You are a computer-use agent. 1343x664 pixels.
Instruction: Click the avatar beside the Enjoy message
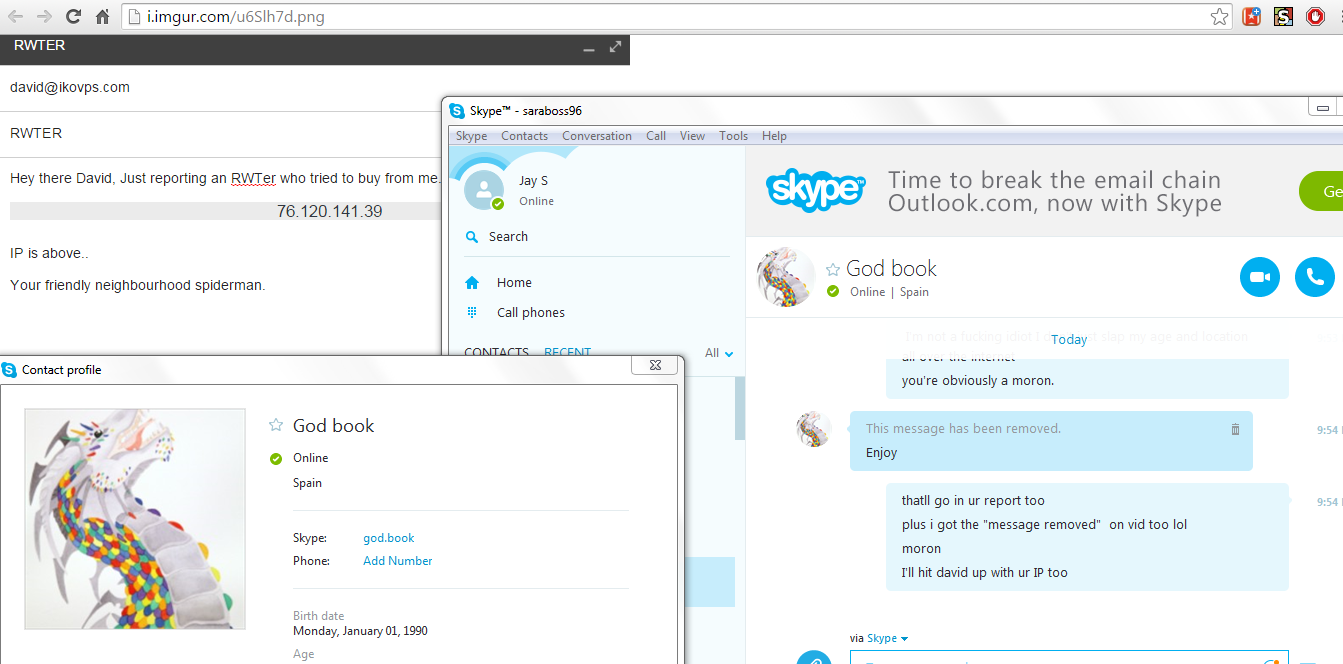(x=814, y=429)
